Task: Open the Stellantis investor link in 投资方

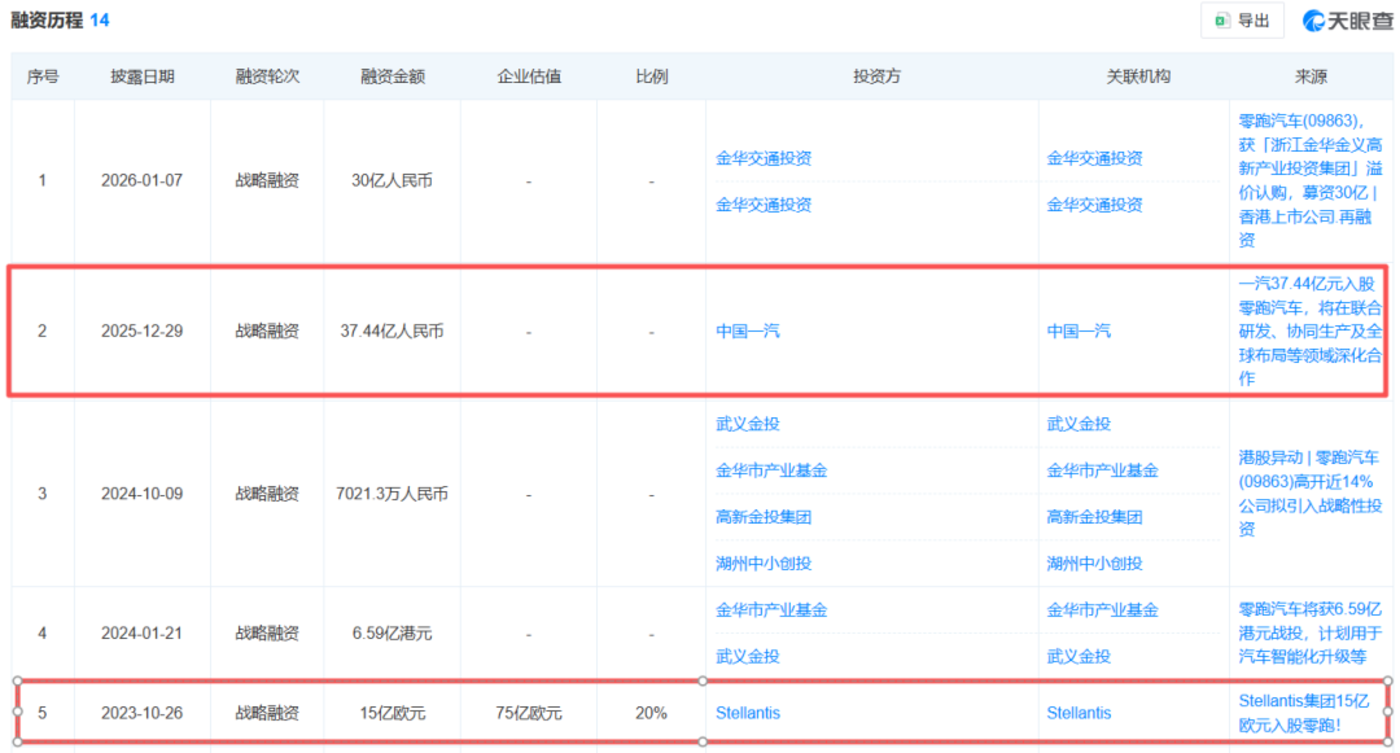Action: click(x=747, y=713)
